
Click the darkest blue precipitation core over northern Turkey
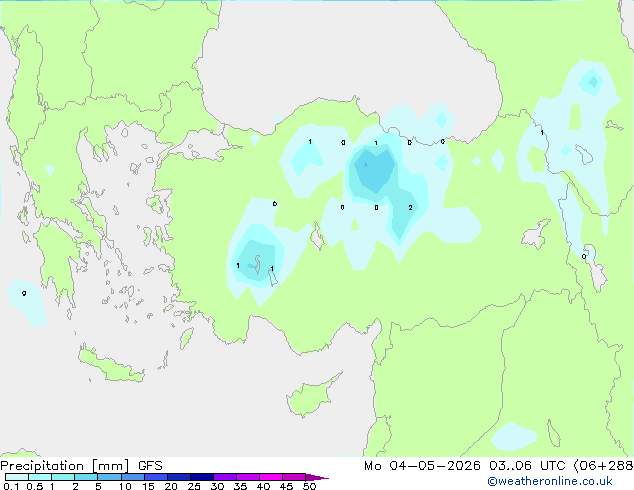click(x=374, y=170)
